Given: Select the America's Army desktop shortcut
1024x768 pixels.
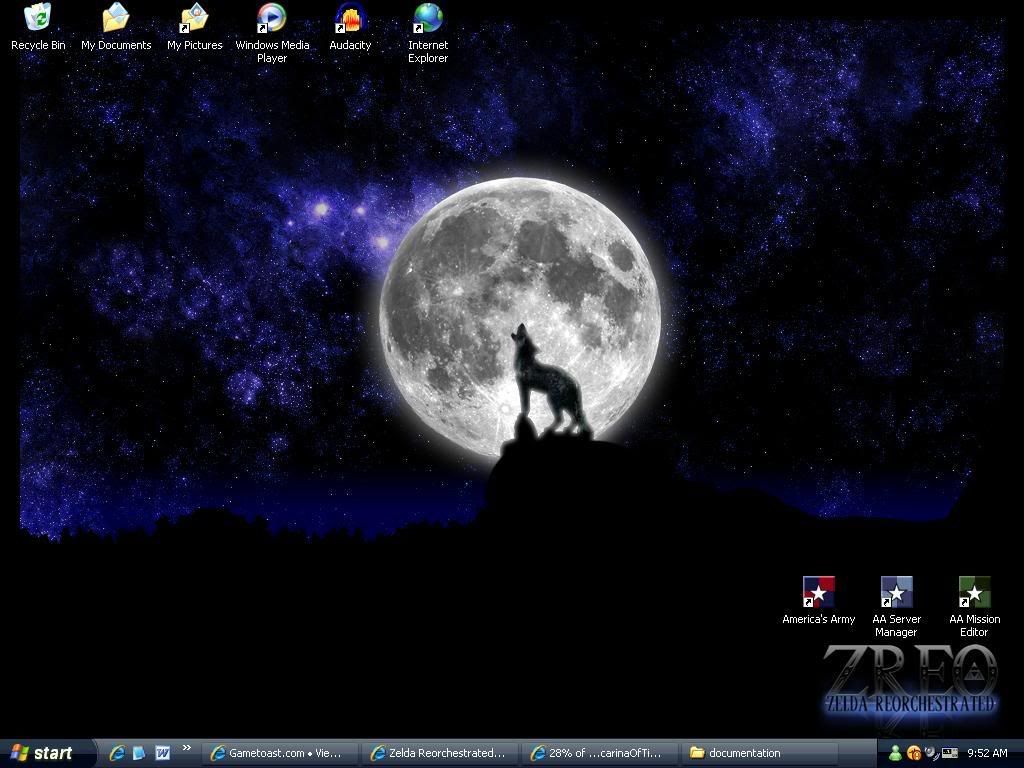Looking at the screenshot, I should click(818, 601).
